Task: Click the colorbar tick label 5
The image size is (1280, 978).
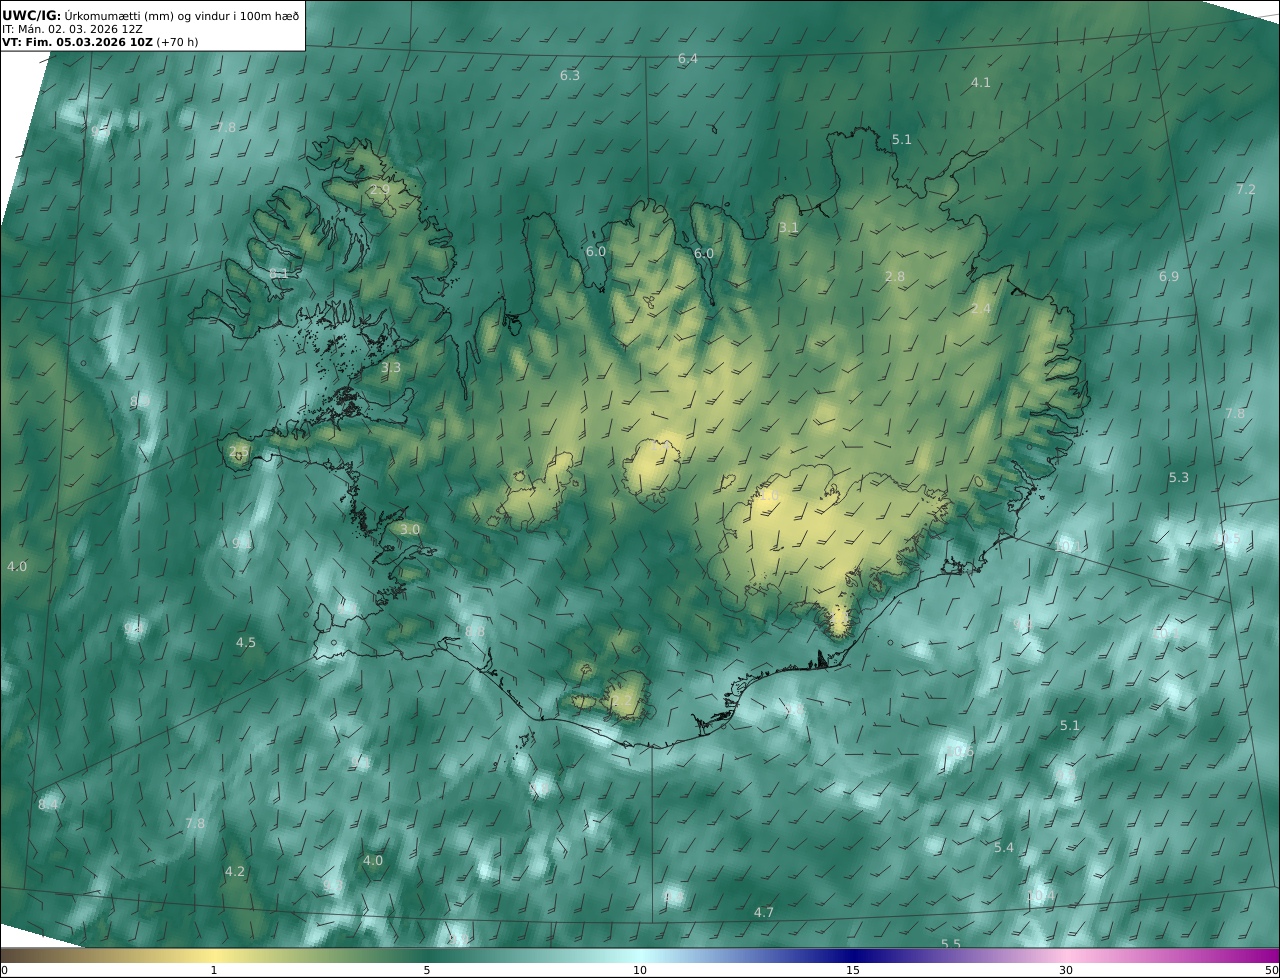Action: coord(427,970)
